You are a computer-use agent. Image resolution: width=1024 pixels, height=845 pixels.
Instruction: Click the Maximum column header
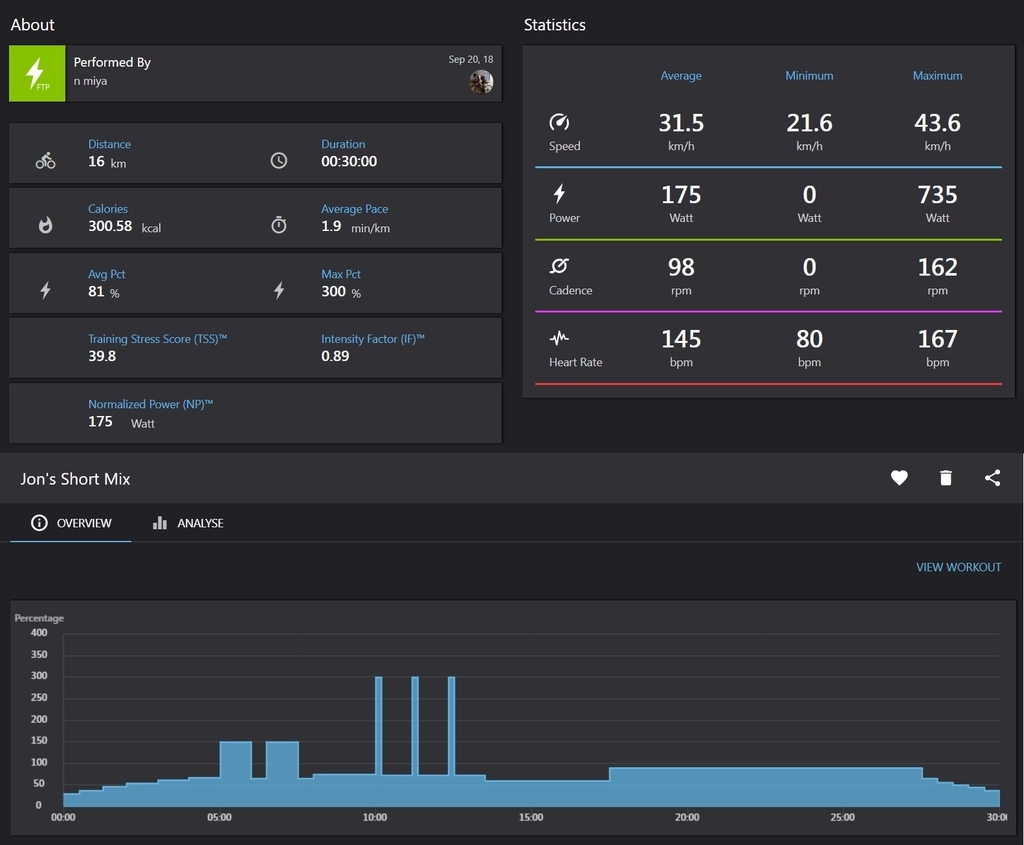[937, 76]
